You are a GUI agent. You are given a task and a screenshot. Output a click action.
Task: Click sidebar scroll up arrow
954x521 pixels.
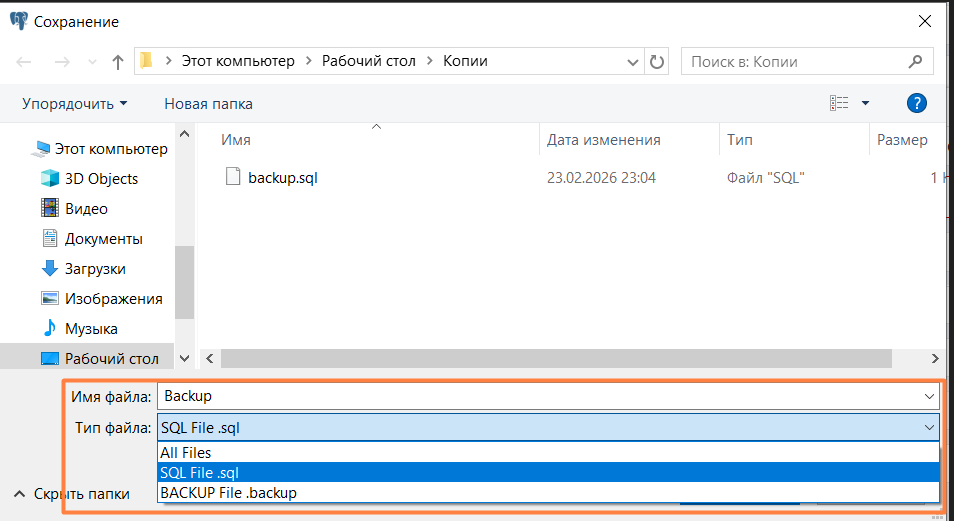pos(185,134)
